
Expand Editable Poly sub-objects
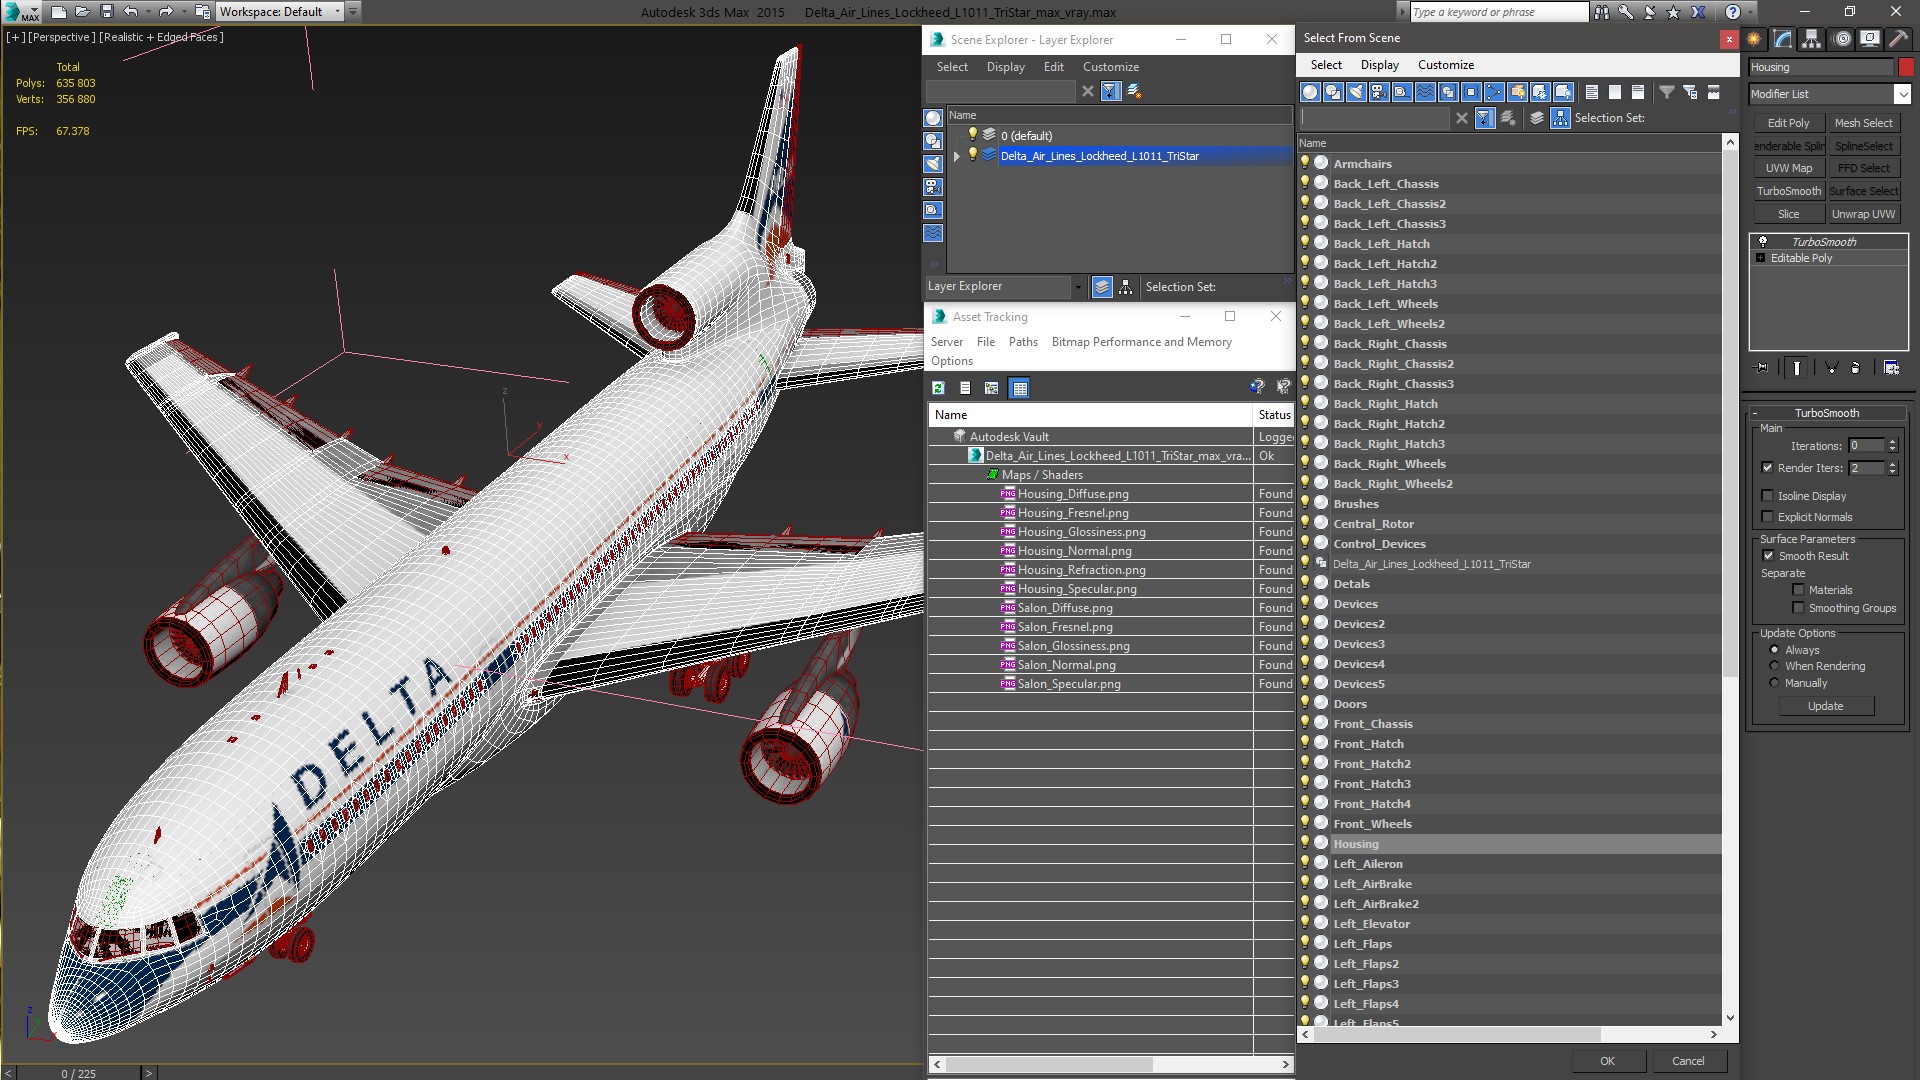[1761, 258]
